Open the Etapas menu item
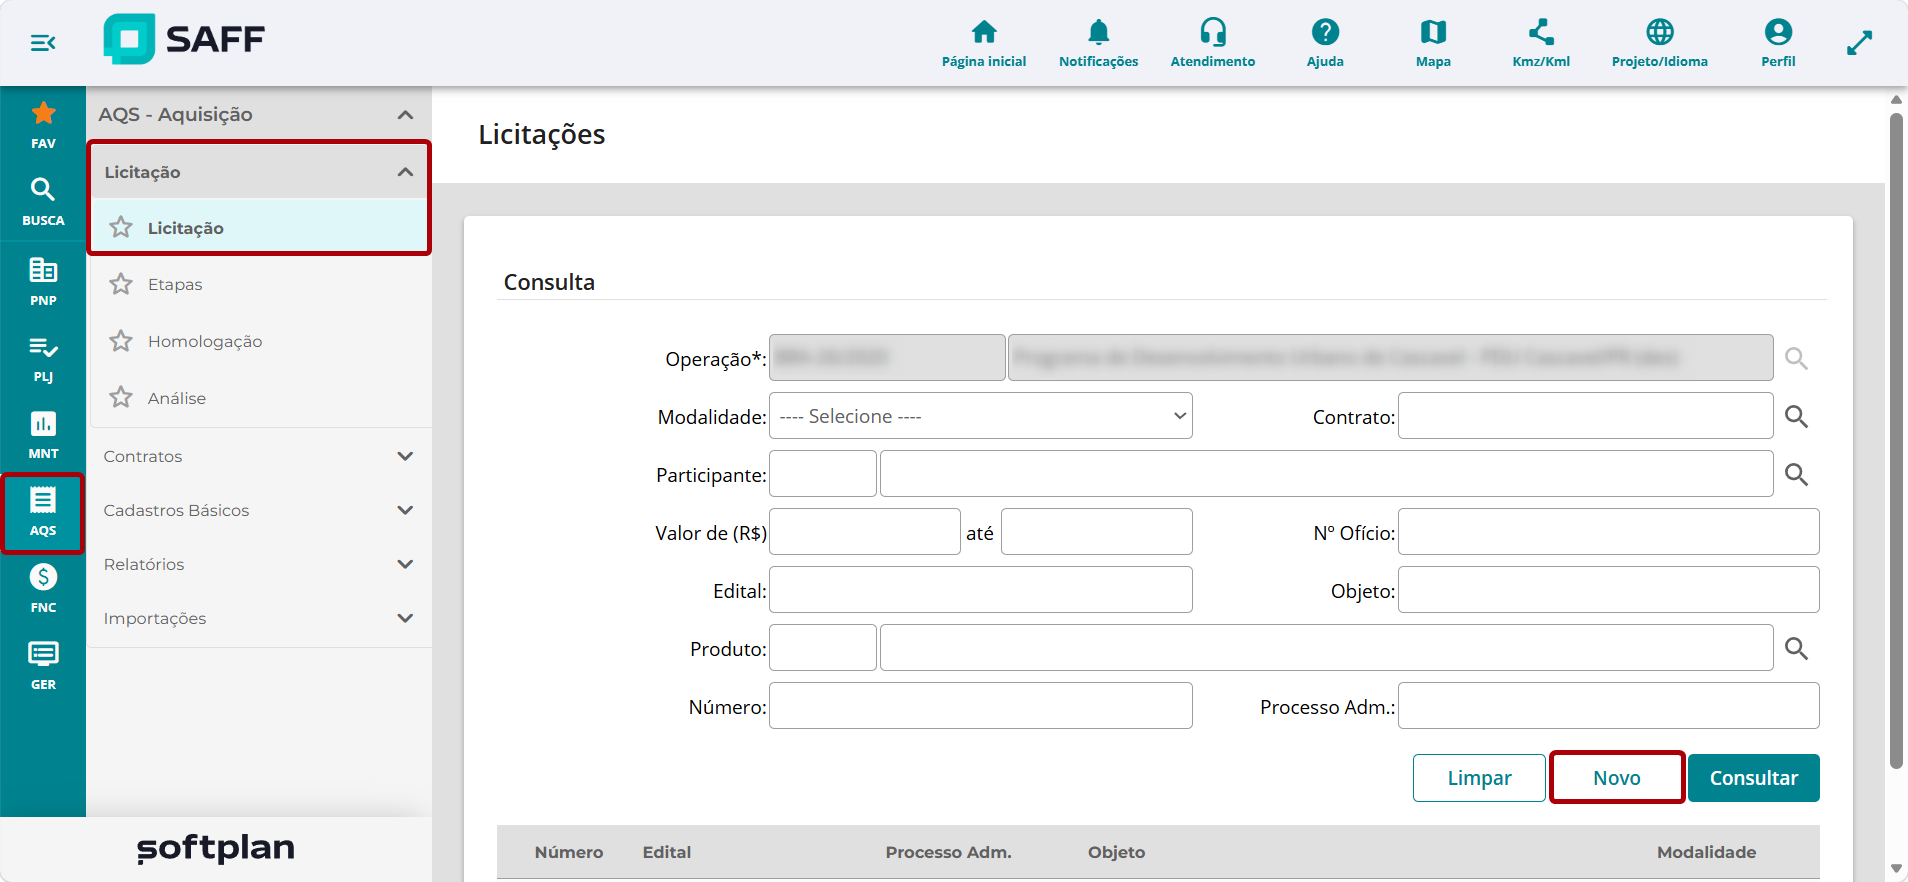 tap(175, 284)
